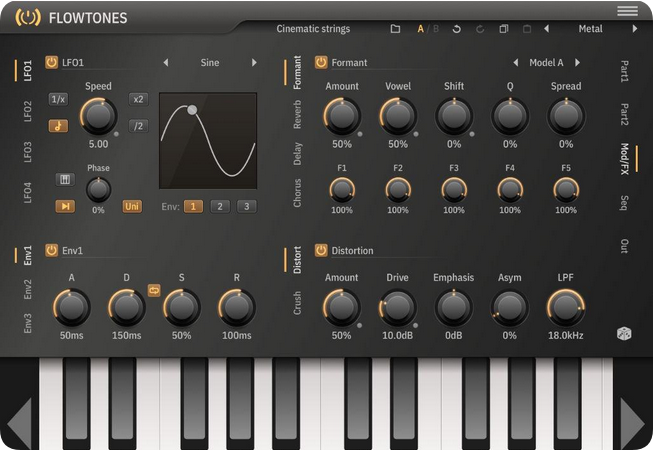The width and height of the screenshot is (653, 450).
Task: Click the undo arrow icon
Action: (456, 29)
